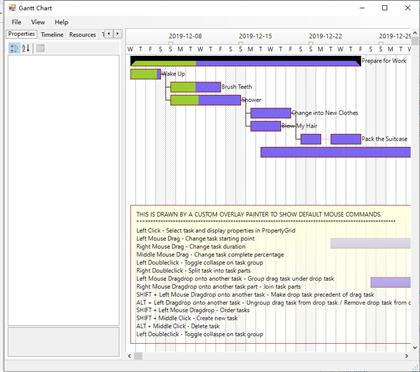Click the 2019-12-15 date marker in header

point(255,36)
